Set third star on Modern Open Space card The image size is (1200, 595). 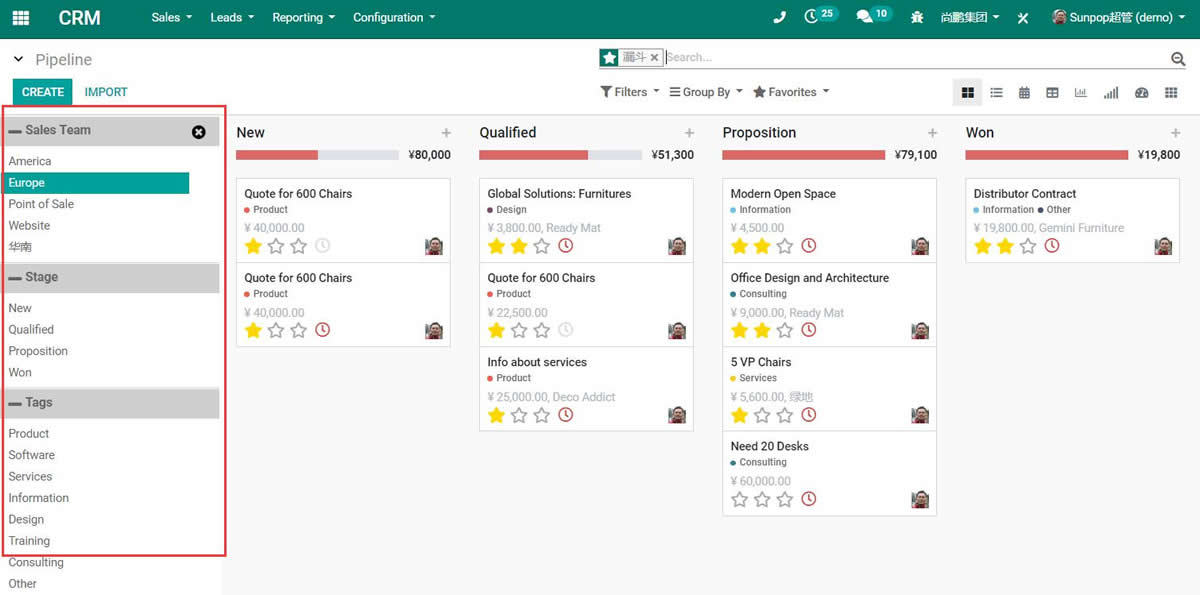pos(784,246)
